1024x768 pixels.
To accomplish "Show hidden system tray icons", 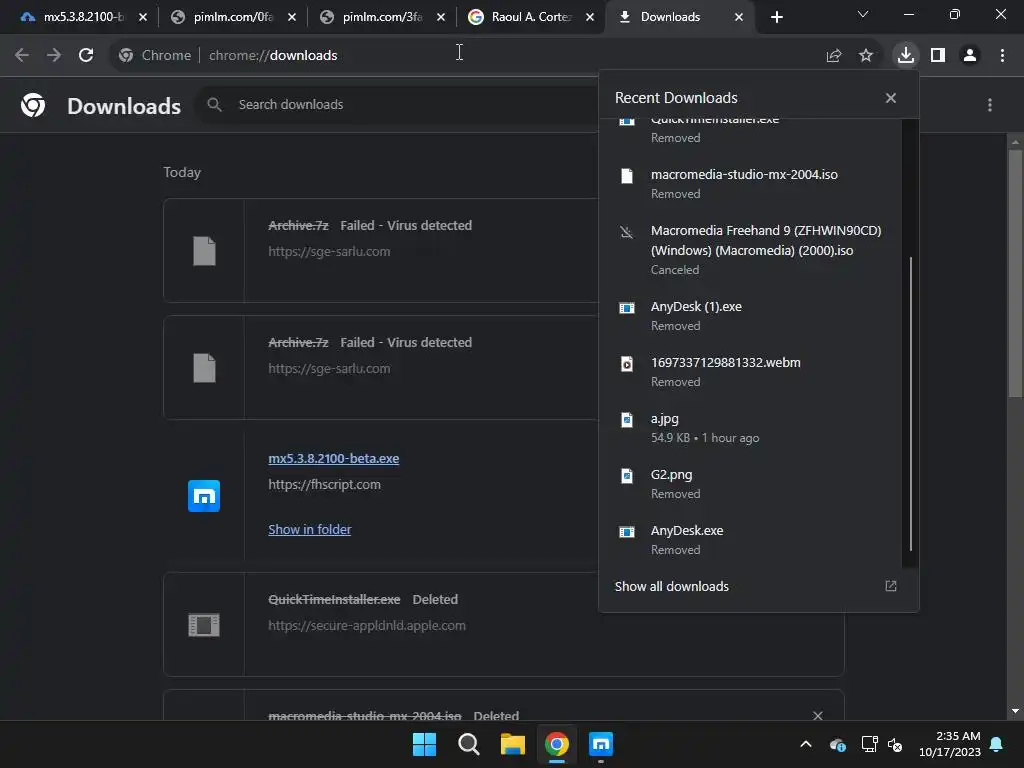I will click(x=806, y=744).
